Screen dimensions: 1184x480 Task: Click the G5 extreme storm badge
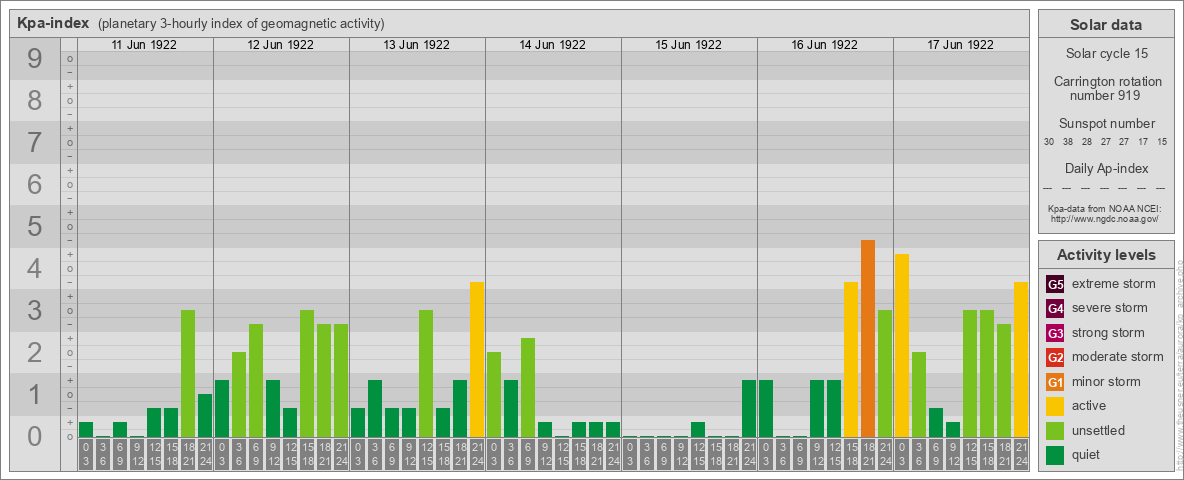[x=1055, y=284]
